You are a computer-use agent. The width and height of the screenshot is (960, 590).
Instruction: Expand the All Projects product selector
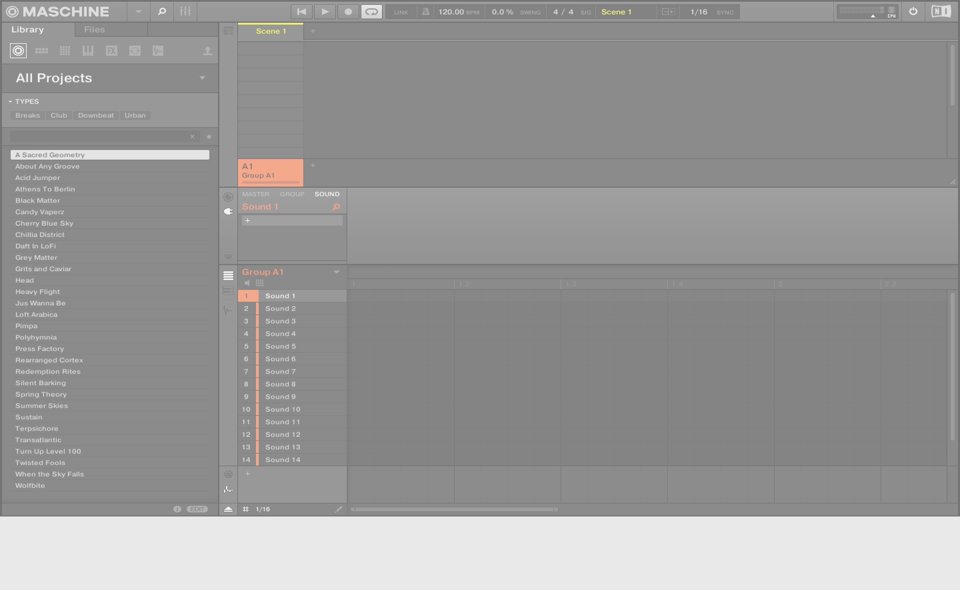202,78
